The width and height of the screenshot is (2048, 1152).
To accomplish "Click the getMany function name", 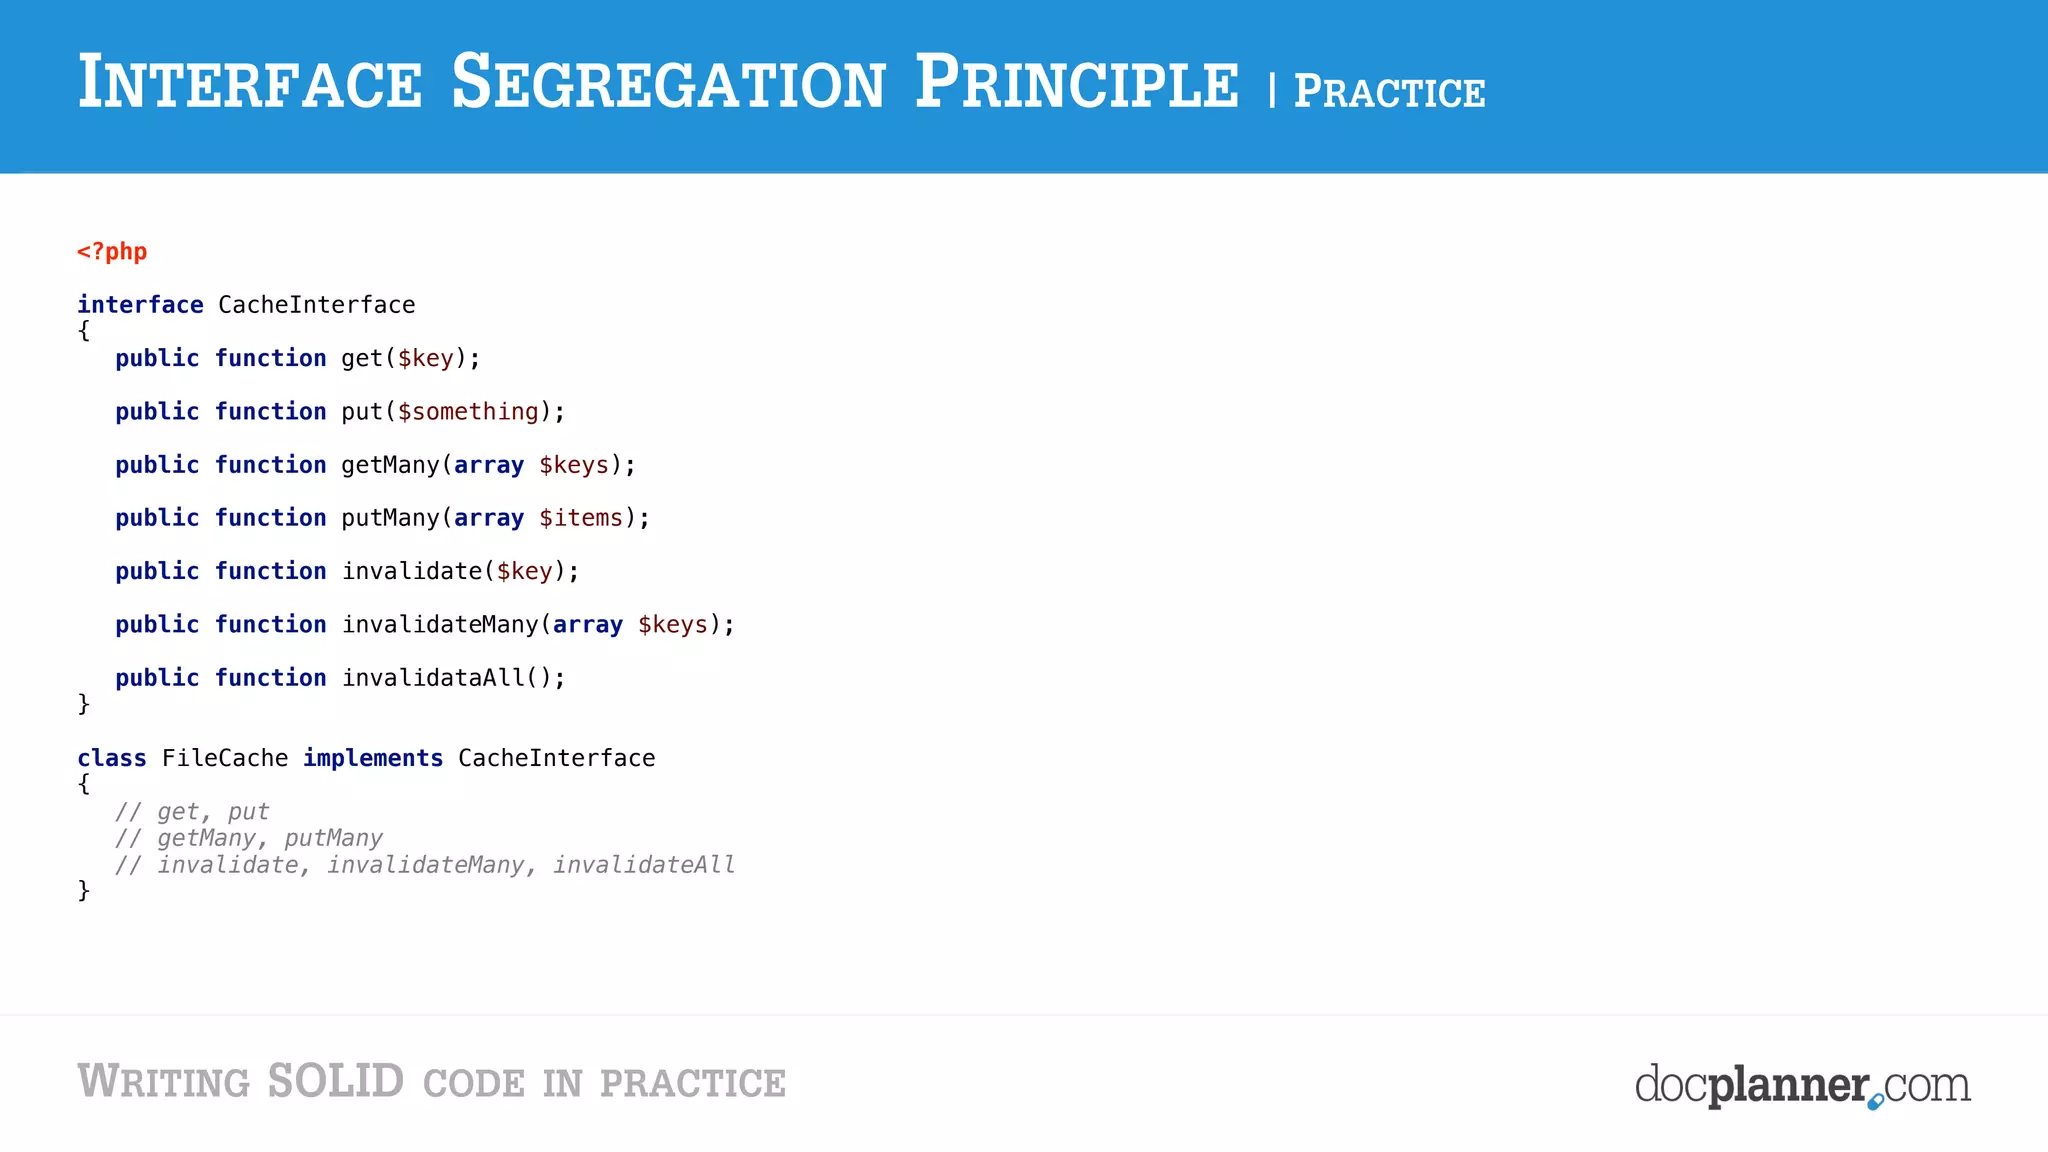I will tap(390, 465).
